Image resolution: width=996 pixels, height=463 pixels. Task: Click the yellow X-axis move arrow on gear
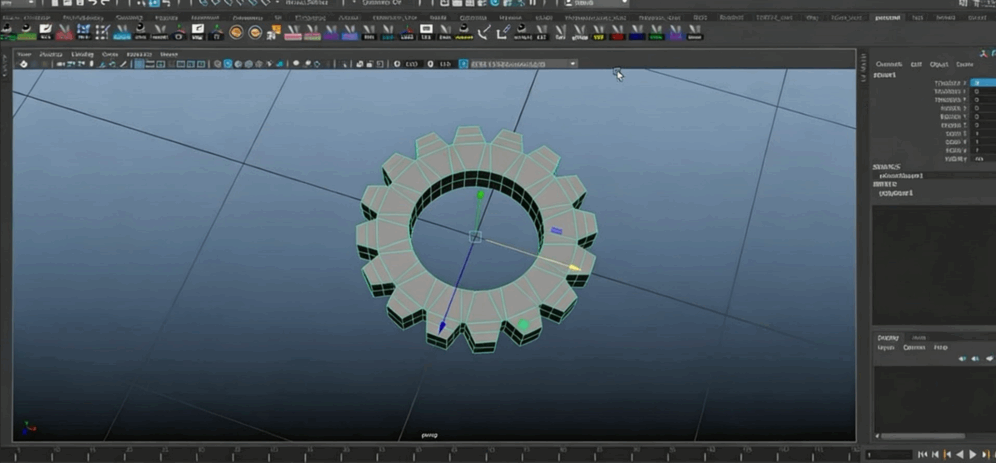coord(574,267)
